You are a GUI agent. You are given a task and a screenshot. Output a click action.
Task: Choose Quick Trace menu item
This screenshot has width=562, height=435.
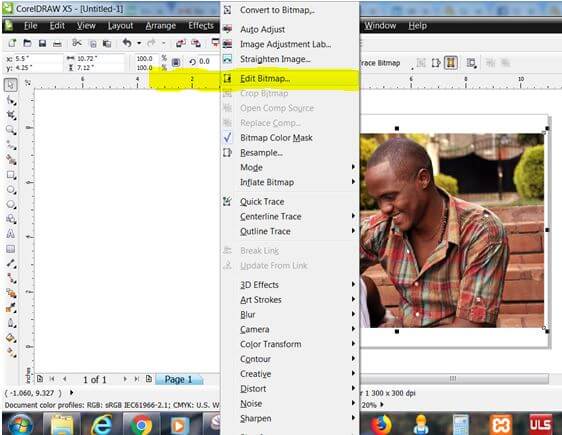point(290,202)
